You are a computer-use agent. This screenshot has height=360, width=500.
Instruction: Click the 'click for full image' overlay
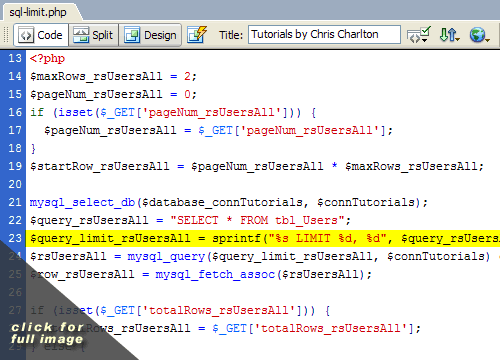tap(47, 333)
